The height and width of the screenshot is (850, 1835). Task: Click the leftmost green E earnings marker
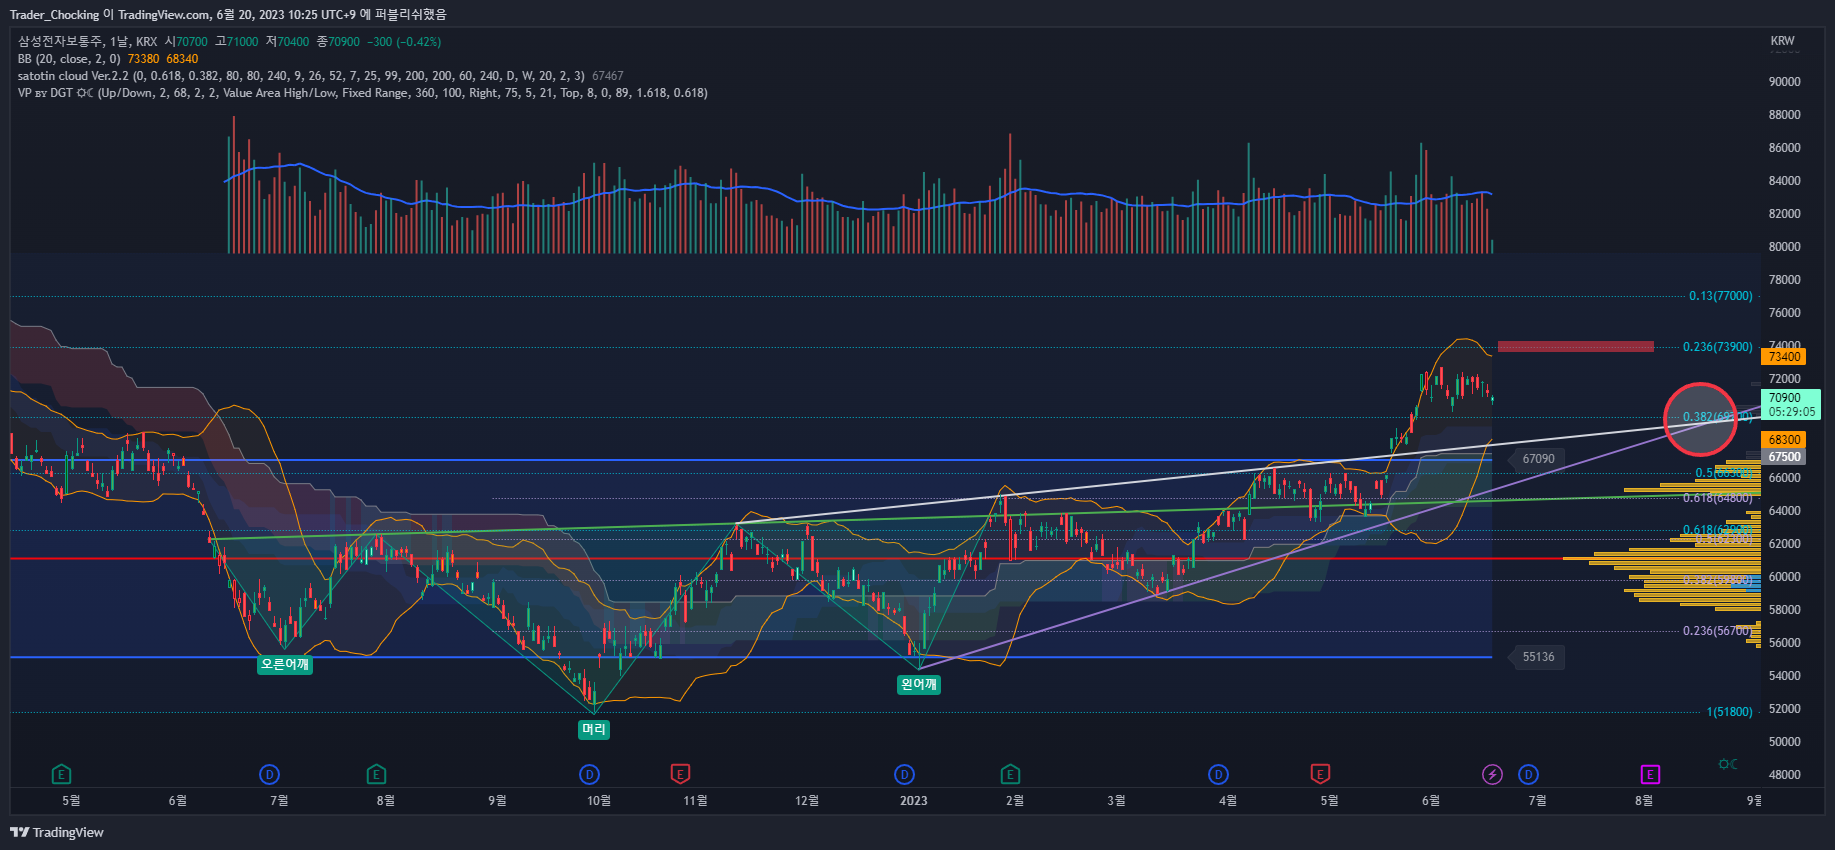[x=61, y=774]
